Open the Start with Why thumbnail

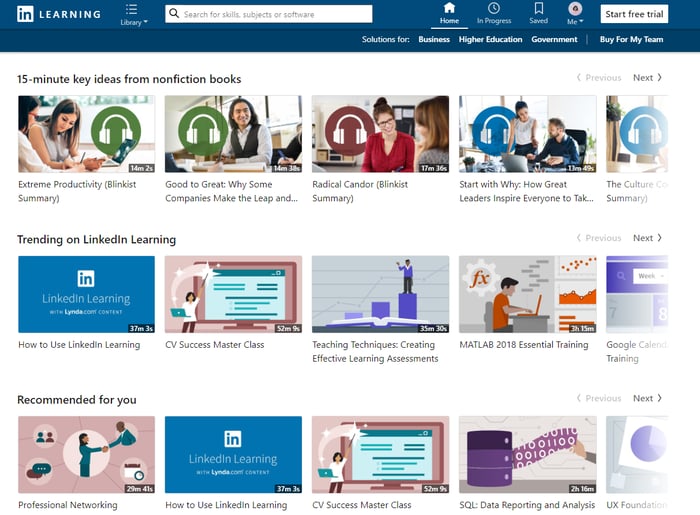pos(528,134)
